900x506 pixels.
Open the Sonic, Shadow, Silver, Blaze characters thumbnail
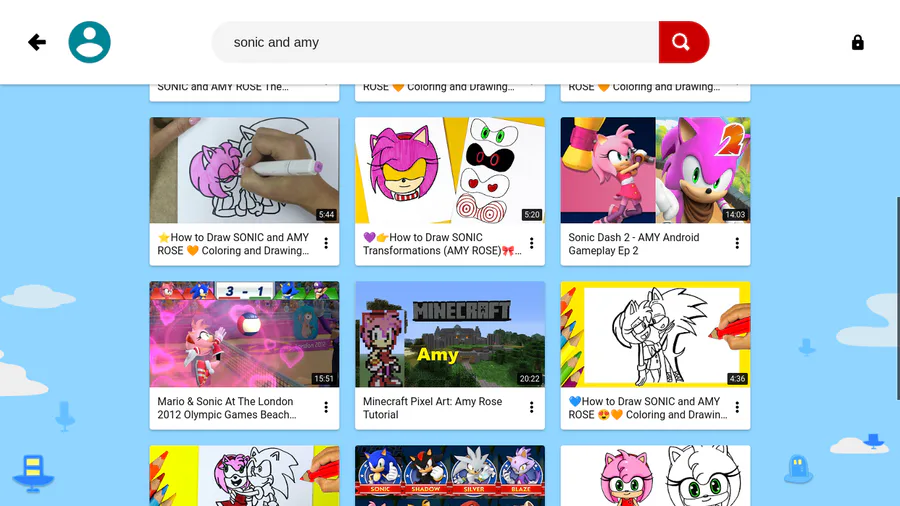click(450, 476)
